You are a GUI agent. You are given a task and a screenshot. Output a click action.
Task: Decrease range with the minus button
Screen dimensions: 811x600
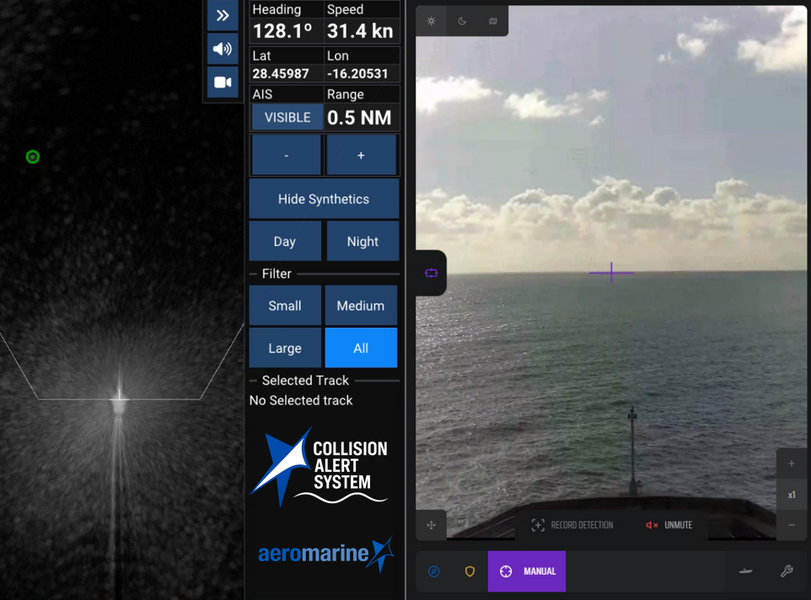tap(286, 155)
